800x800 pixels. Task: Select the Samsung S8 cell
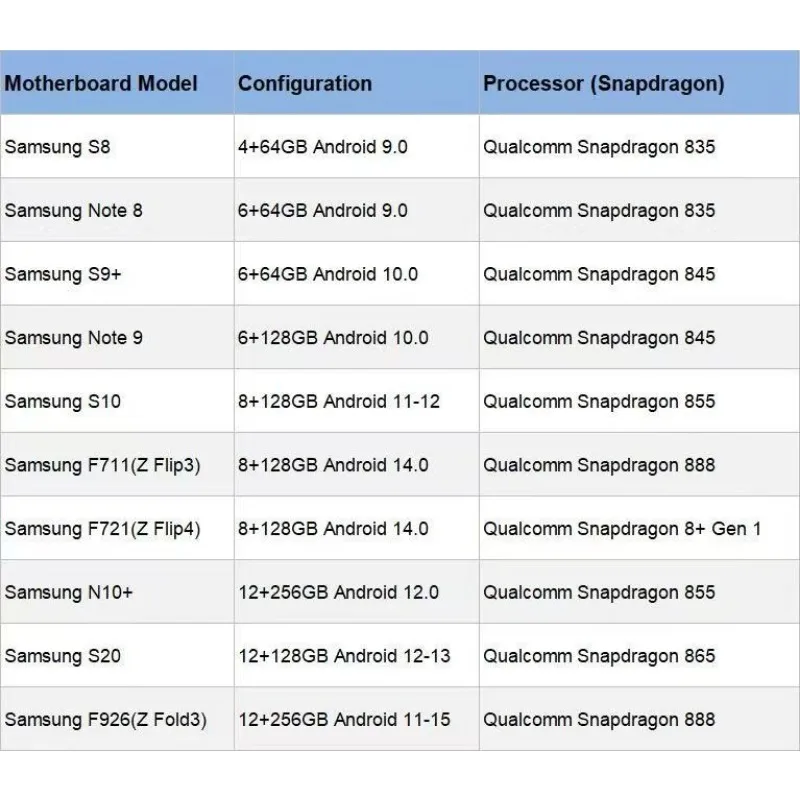[x=58, y=147]
